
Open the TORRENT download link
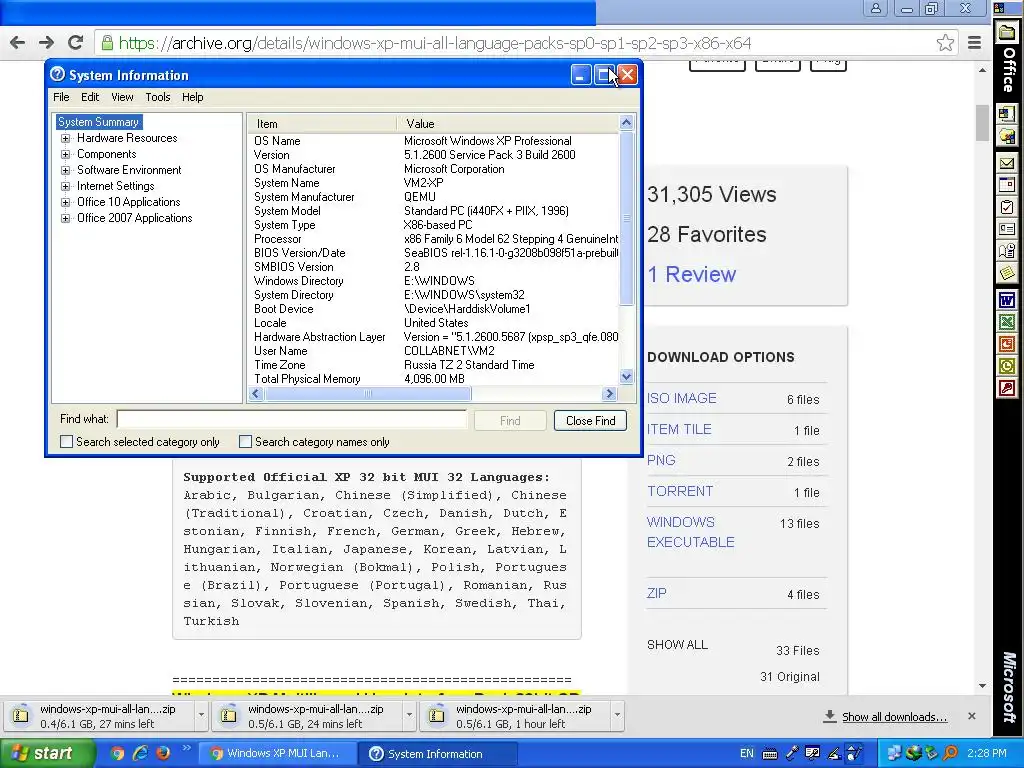point(680,491)
